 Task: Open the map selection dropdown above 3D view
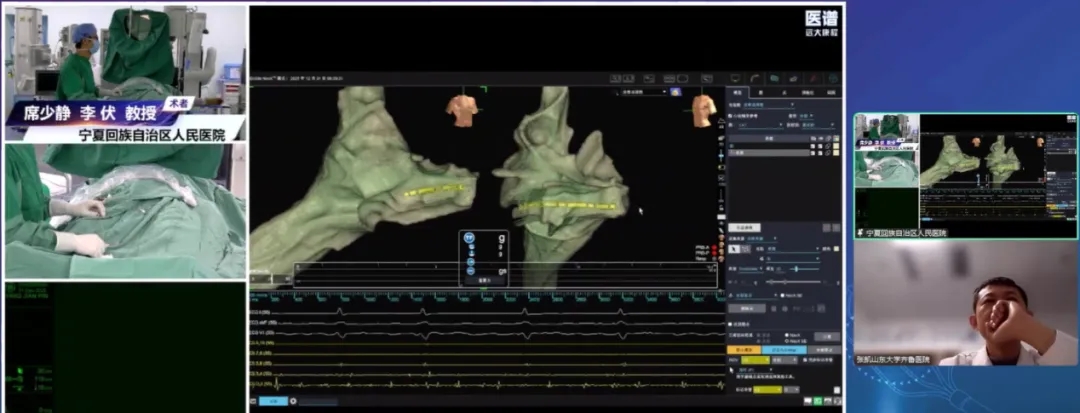click(x=644, y=92)
